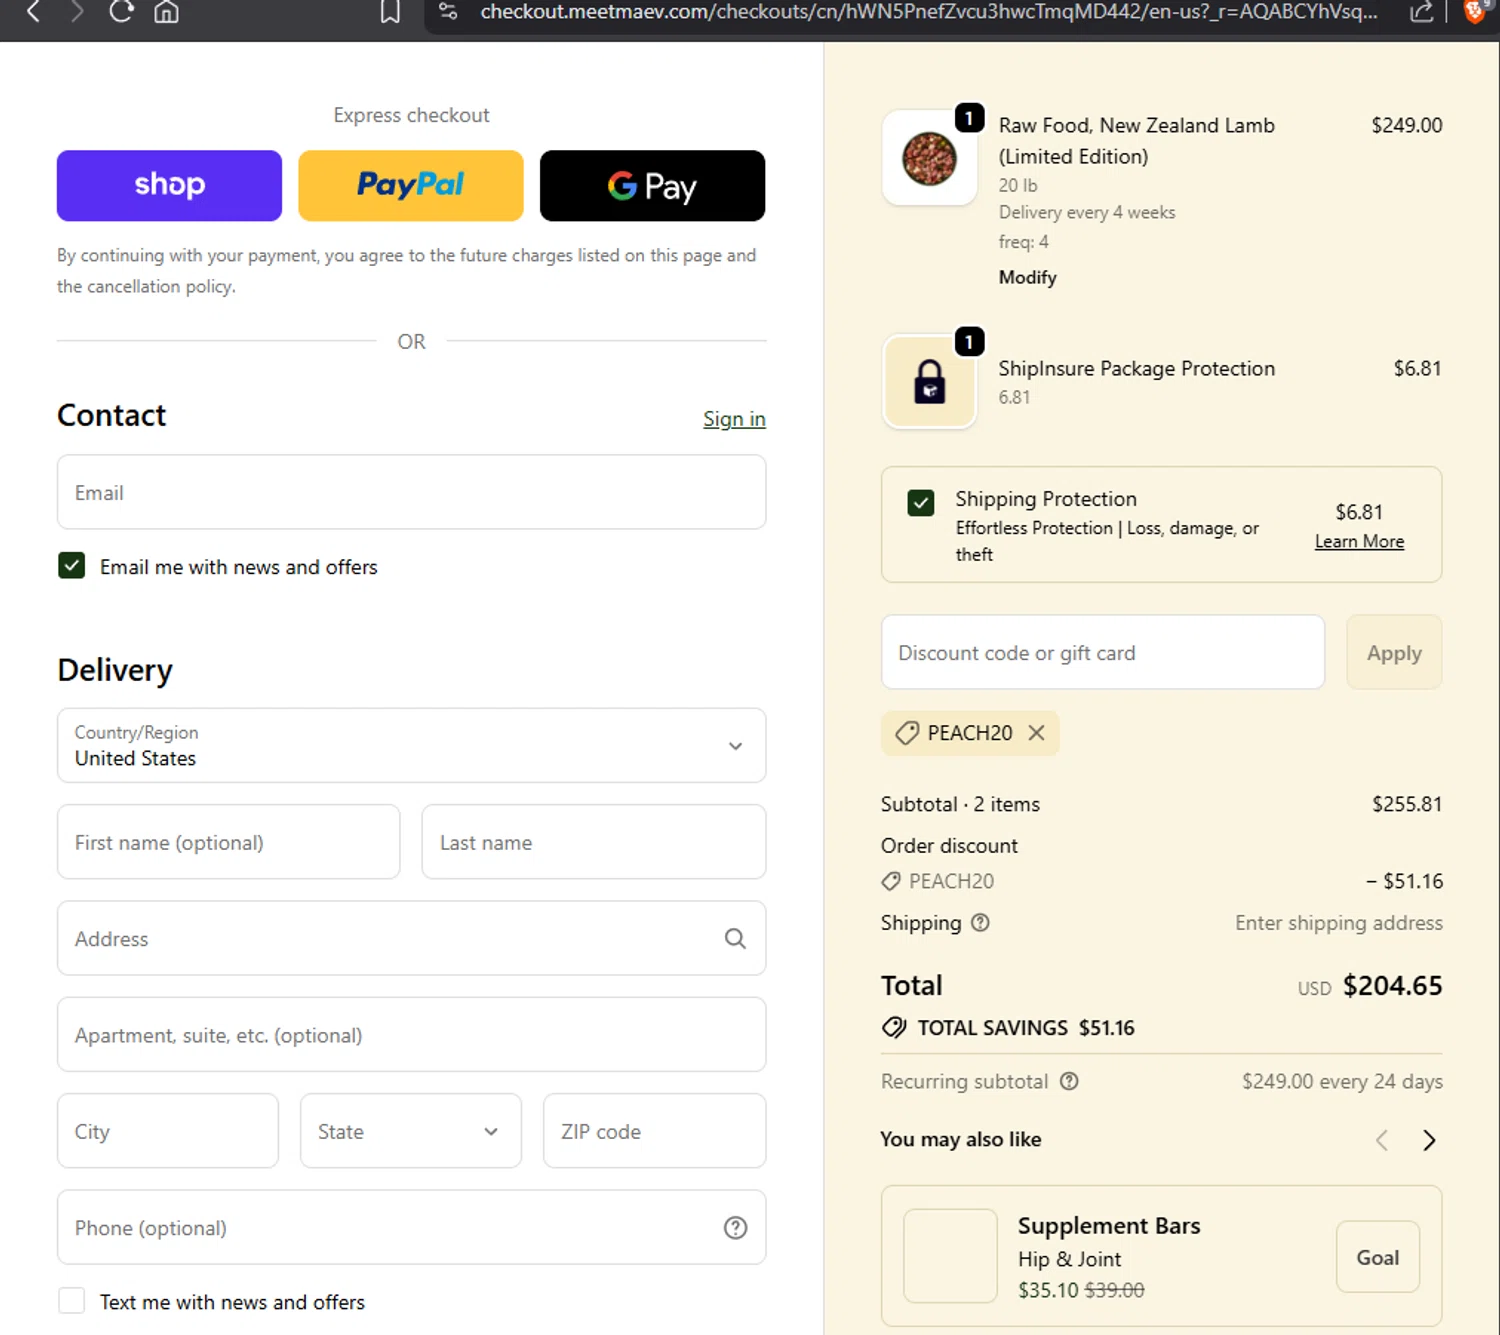
Task: Remove the PEACH20 discount with the X
Action: pos(1037,733)
